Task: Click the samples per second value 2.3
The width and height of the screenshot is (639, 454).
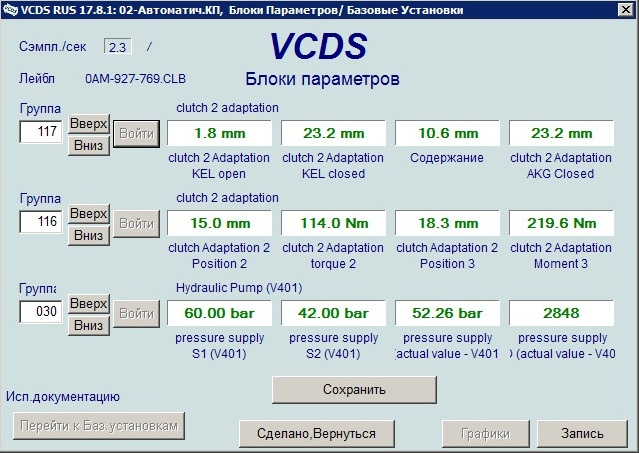Action: click(x=118, y=47)
